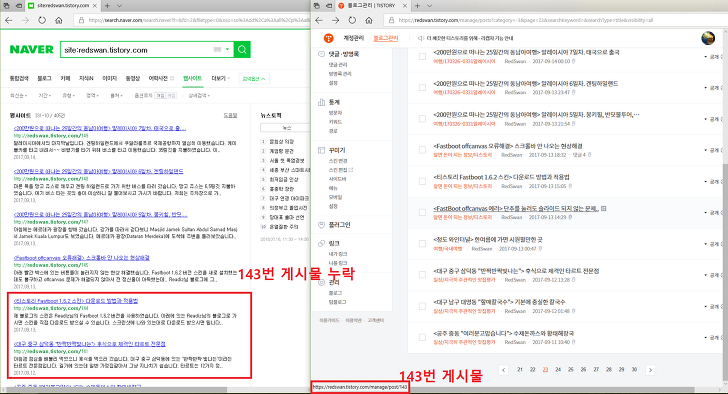Viewport: 728px width, 394px height.
Task: Click the 댓글·방명록 speech bubble icon
Action: 321,54
